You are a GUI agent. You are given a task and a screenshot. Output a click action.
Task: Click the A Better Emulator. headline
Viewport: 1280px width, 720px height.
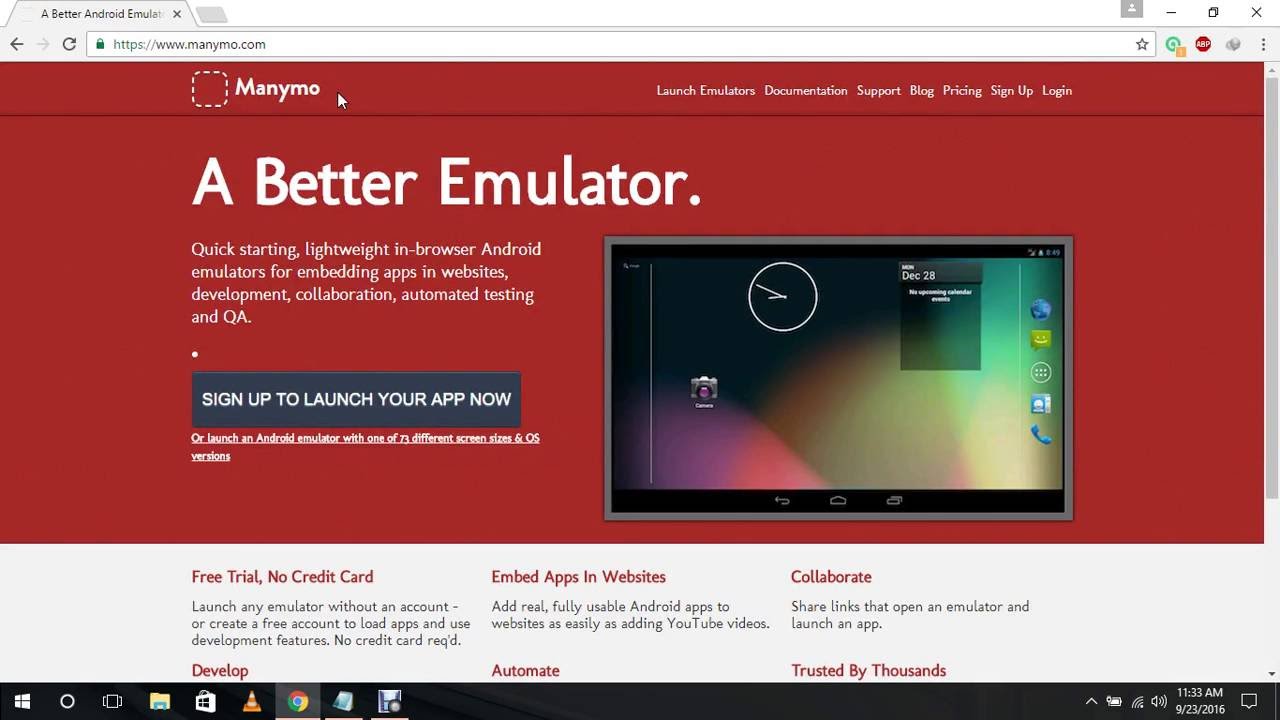coord(446,182)
